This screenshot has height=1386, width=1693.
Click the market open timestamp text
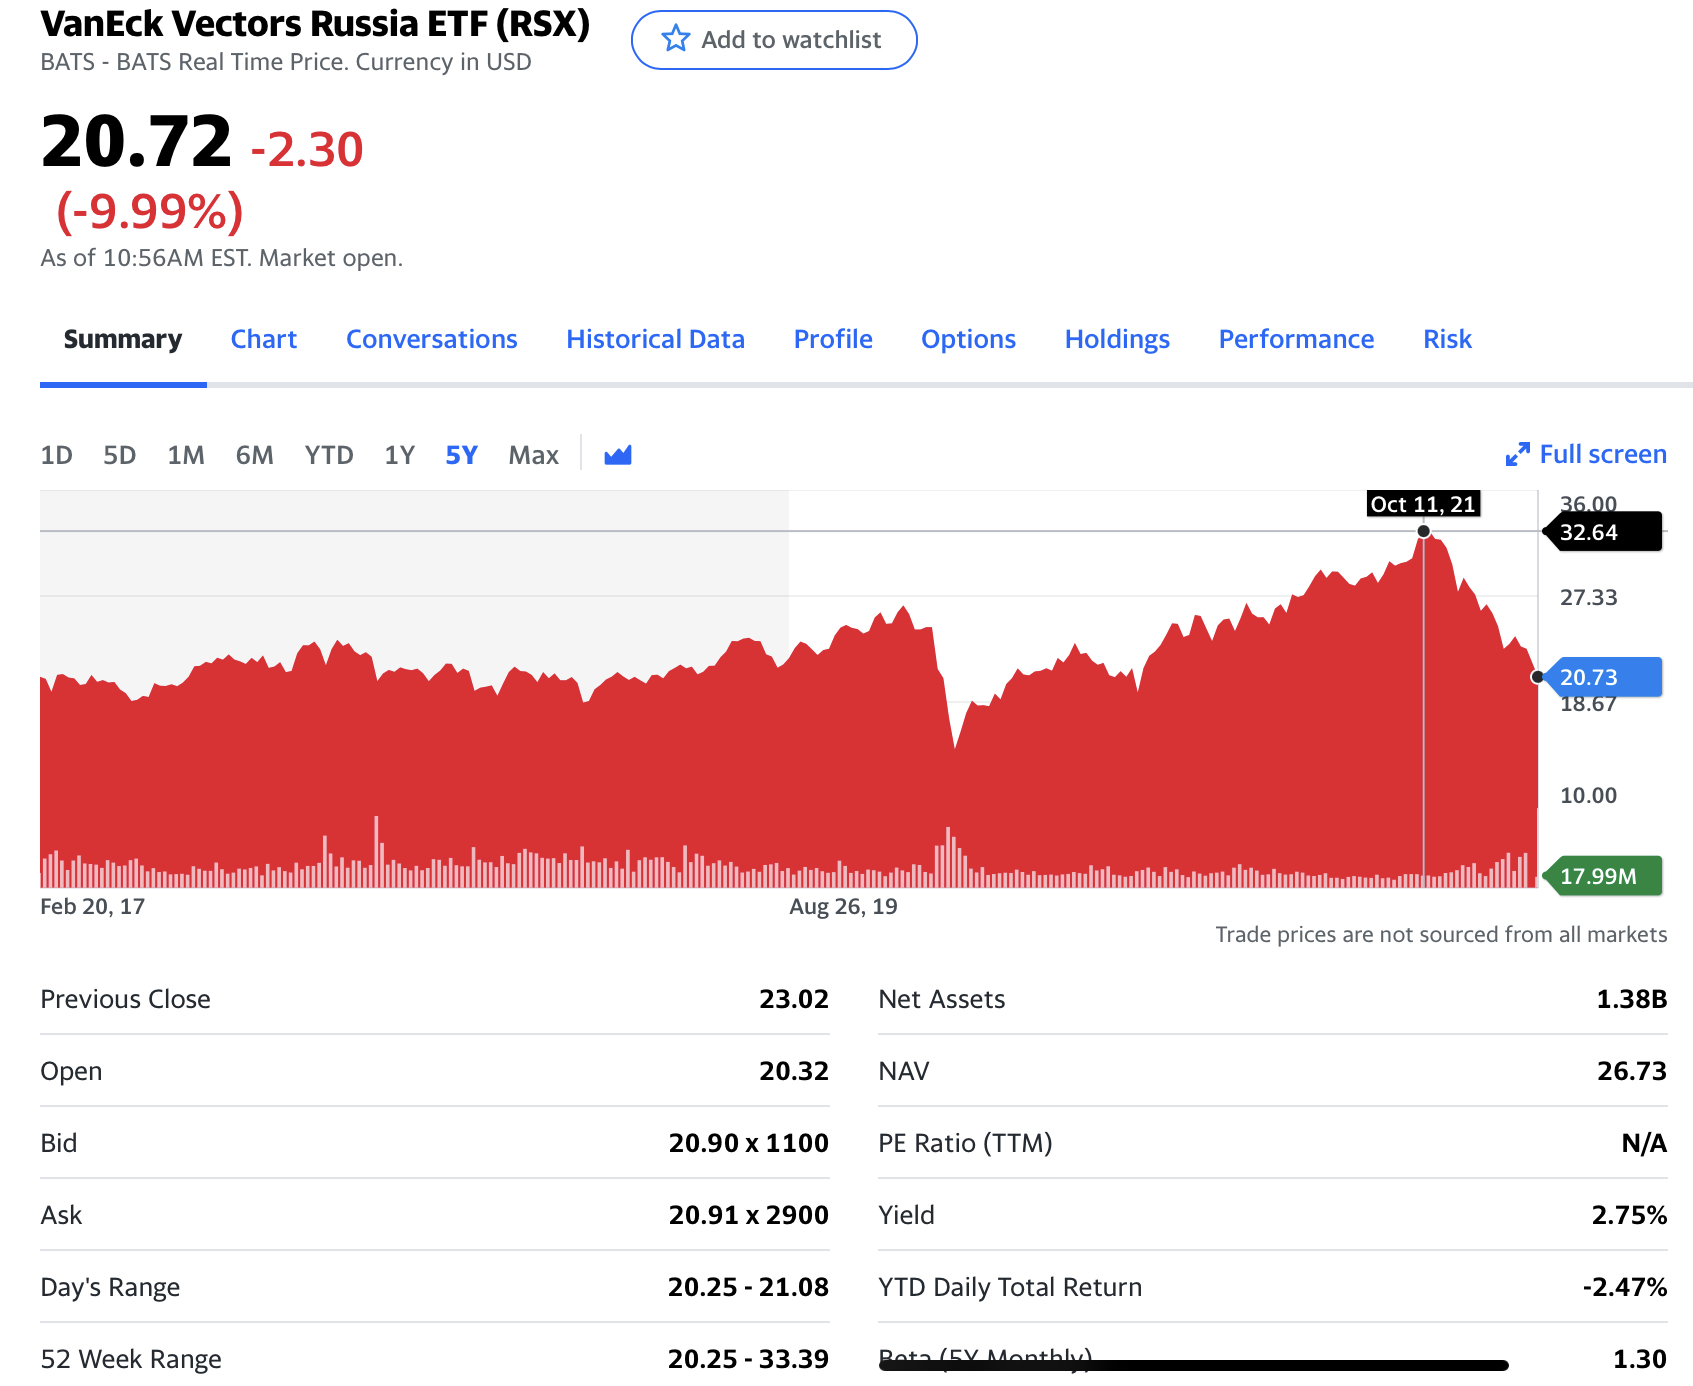[x=222, y=258]
